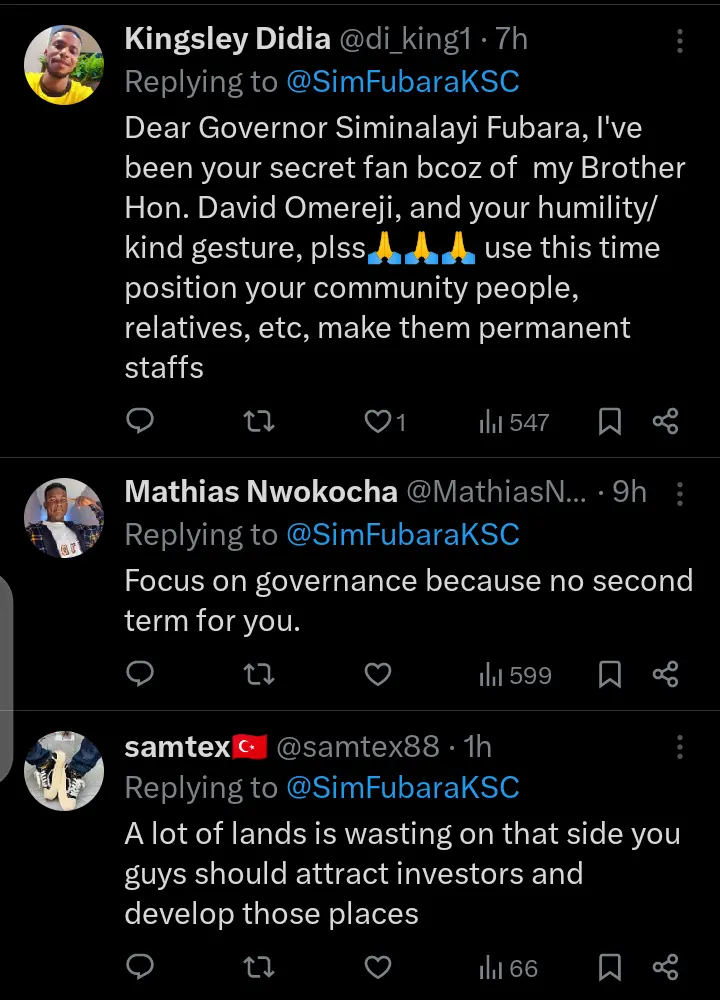The image size is (720, 1000).
Task: Reply to Kingsley Didia's tweet
Action: click(140, 421)
